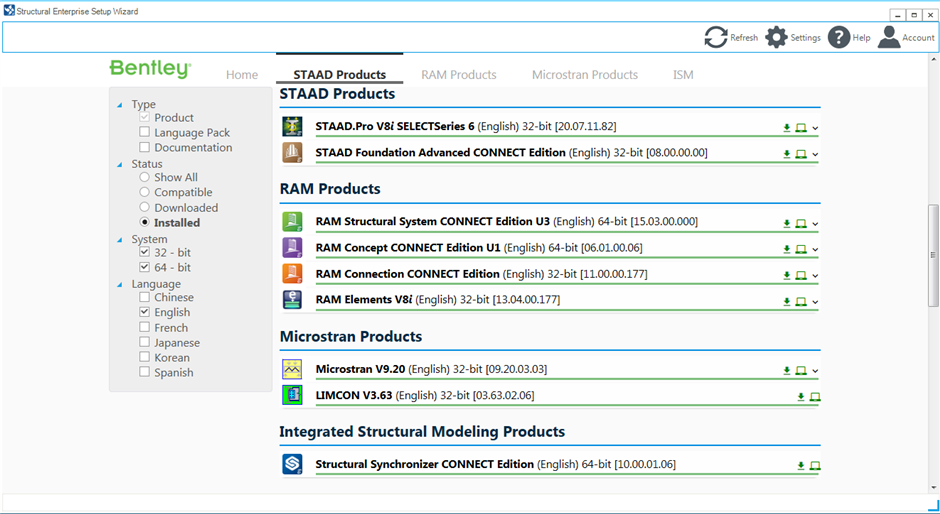The image size is (940, 514).
Task: Expand STAAD Foundation Advanced row chevron
Action: pos(815,155)
